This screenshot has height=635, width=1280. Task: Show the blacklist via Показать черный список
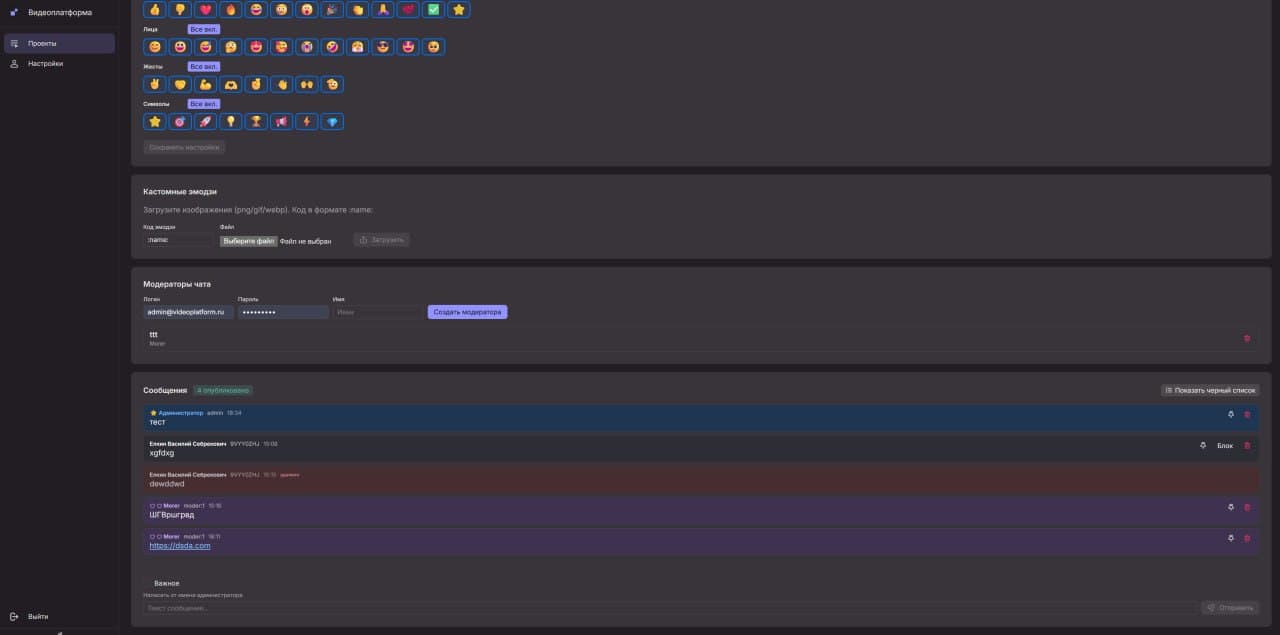pos(1210,390)
